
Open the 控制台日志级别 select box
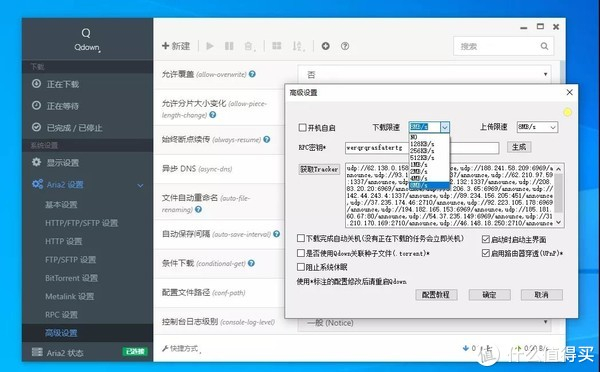pos(424,323)
